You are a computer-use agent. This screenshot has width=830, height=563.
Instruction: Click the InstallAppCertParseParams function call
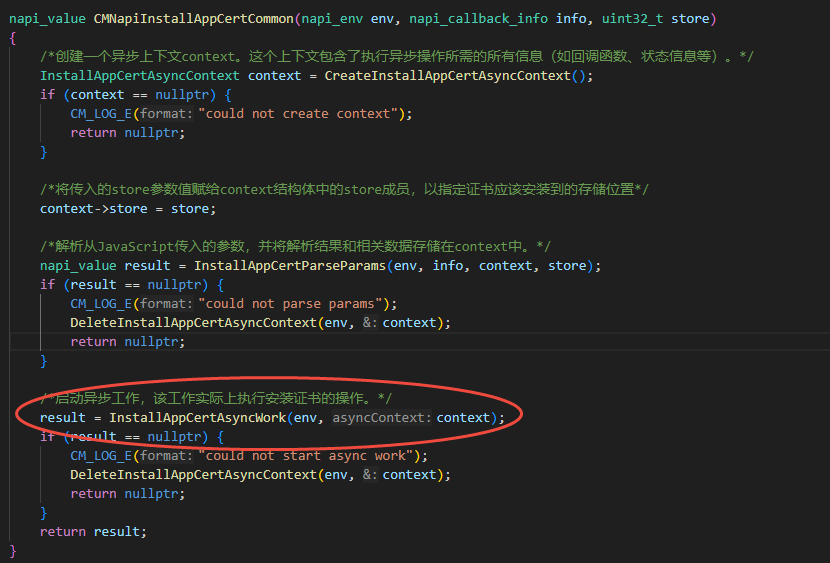(290, 266)
